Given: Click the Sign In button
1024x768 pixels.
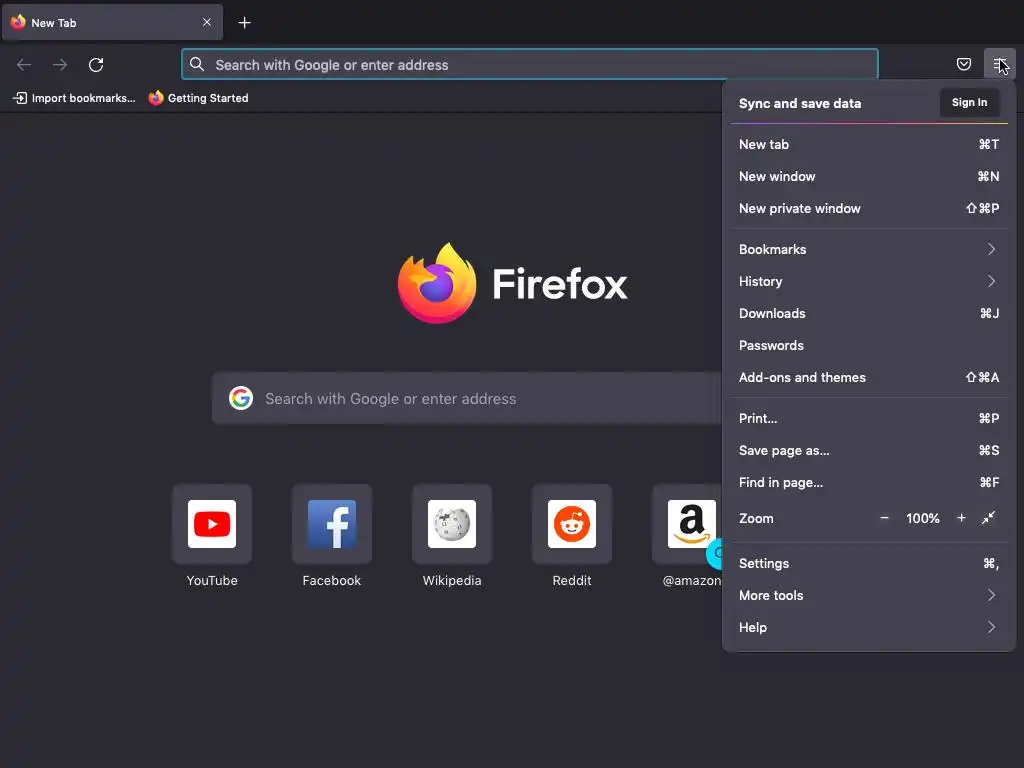Looking at the screenshot, I should 969,103.
